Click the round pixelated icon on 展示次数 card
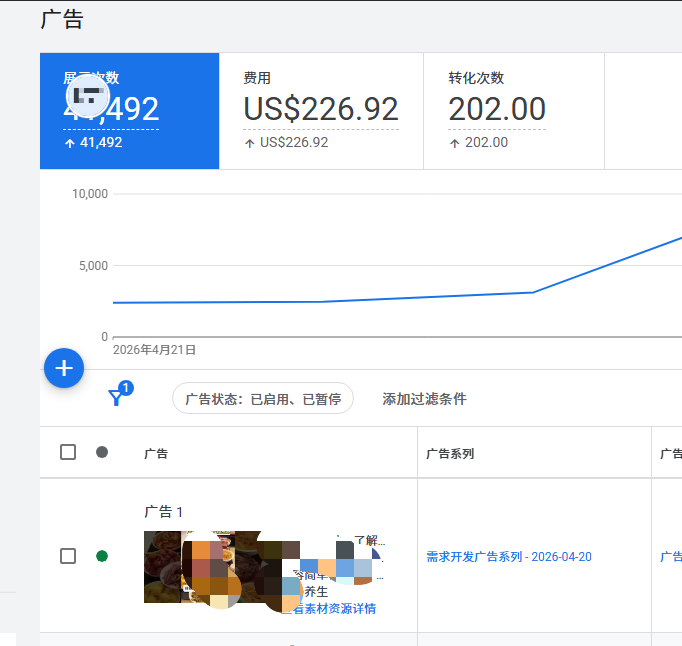The height and width of the screenshot is (646, 682). point(87,95)
